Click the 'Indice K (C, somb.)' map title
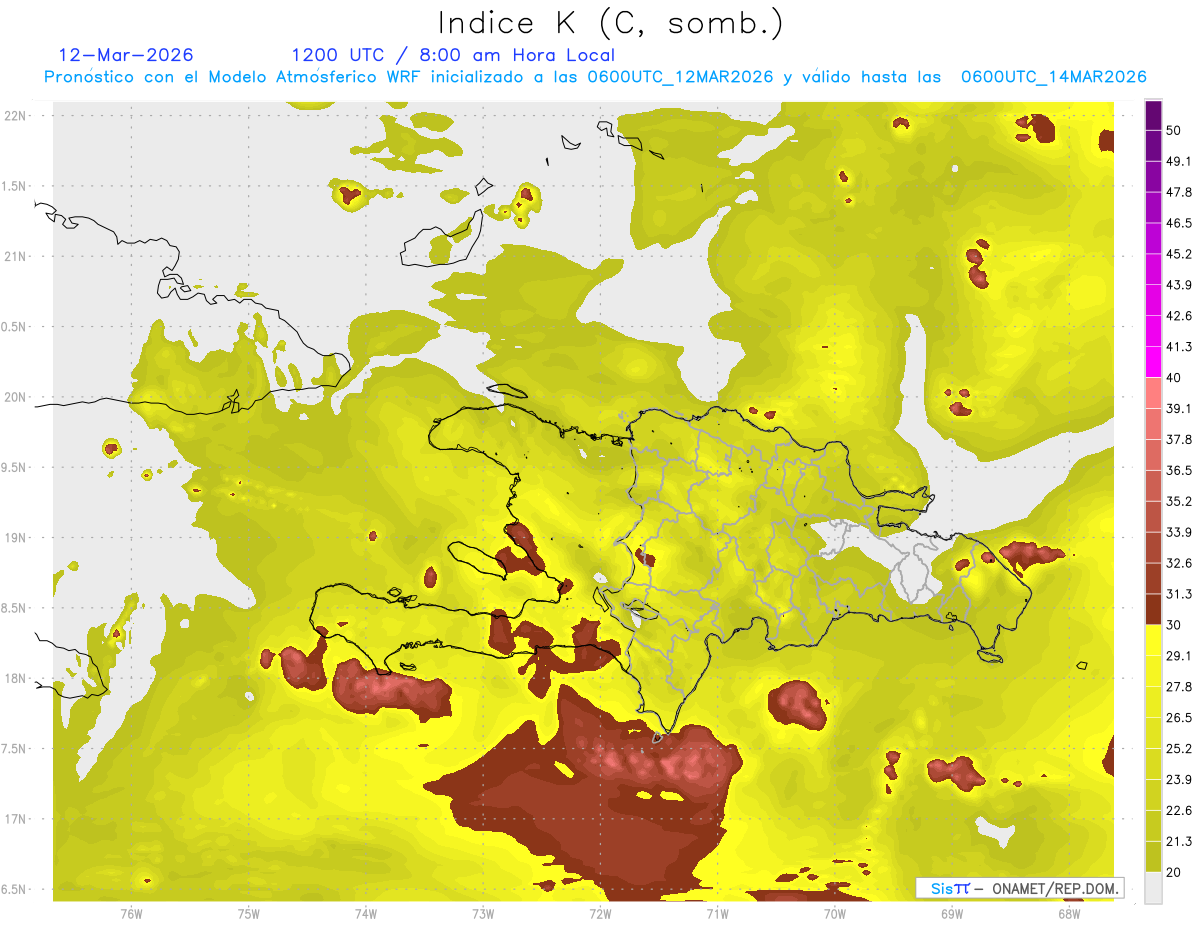1200x927 pixels. (610, 23)
